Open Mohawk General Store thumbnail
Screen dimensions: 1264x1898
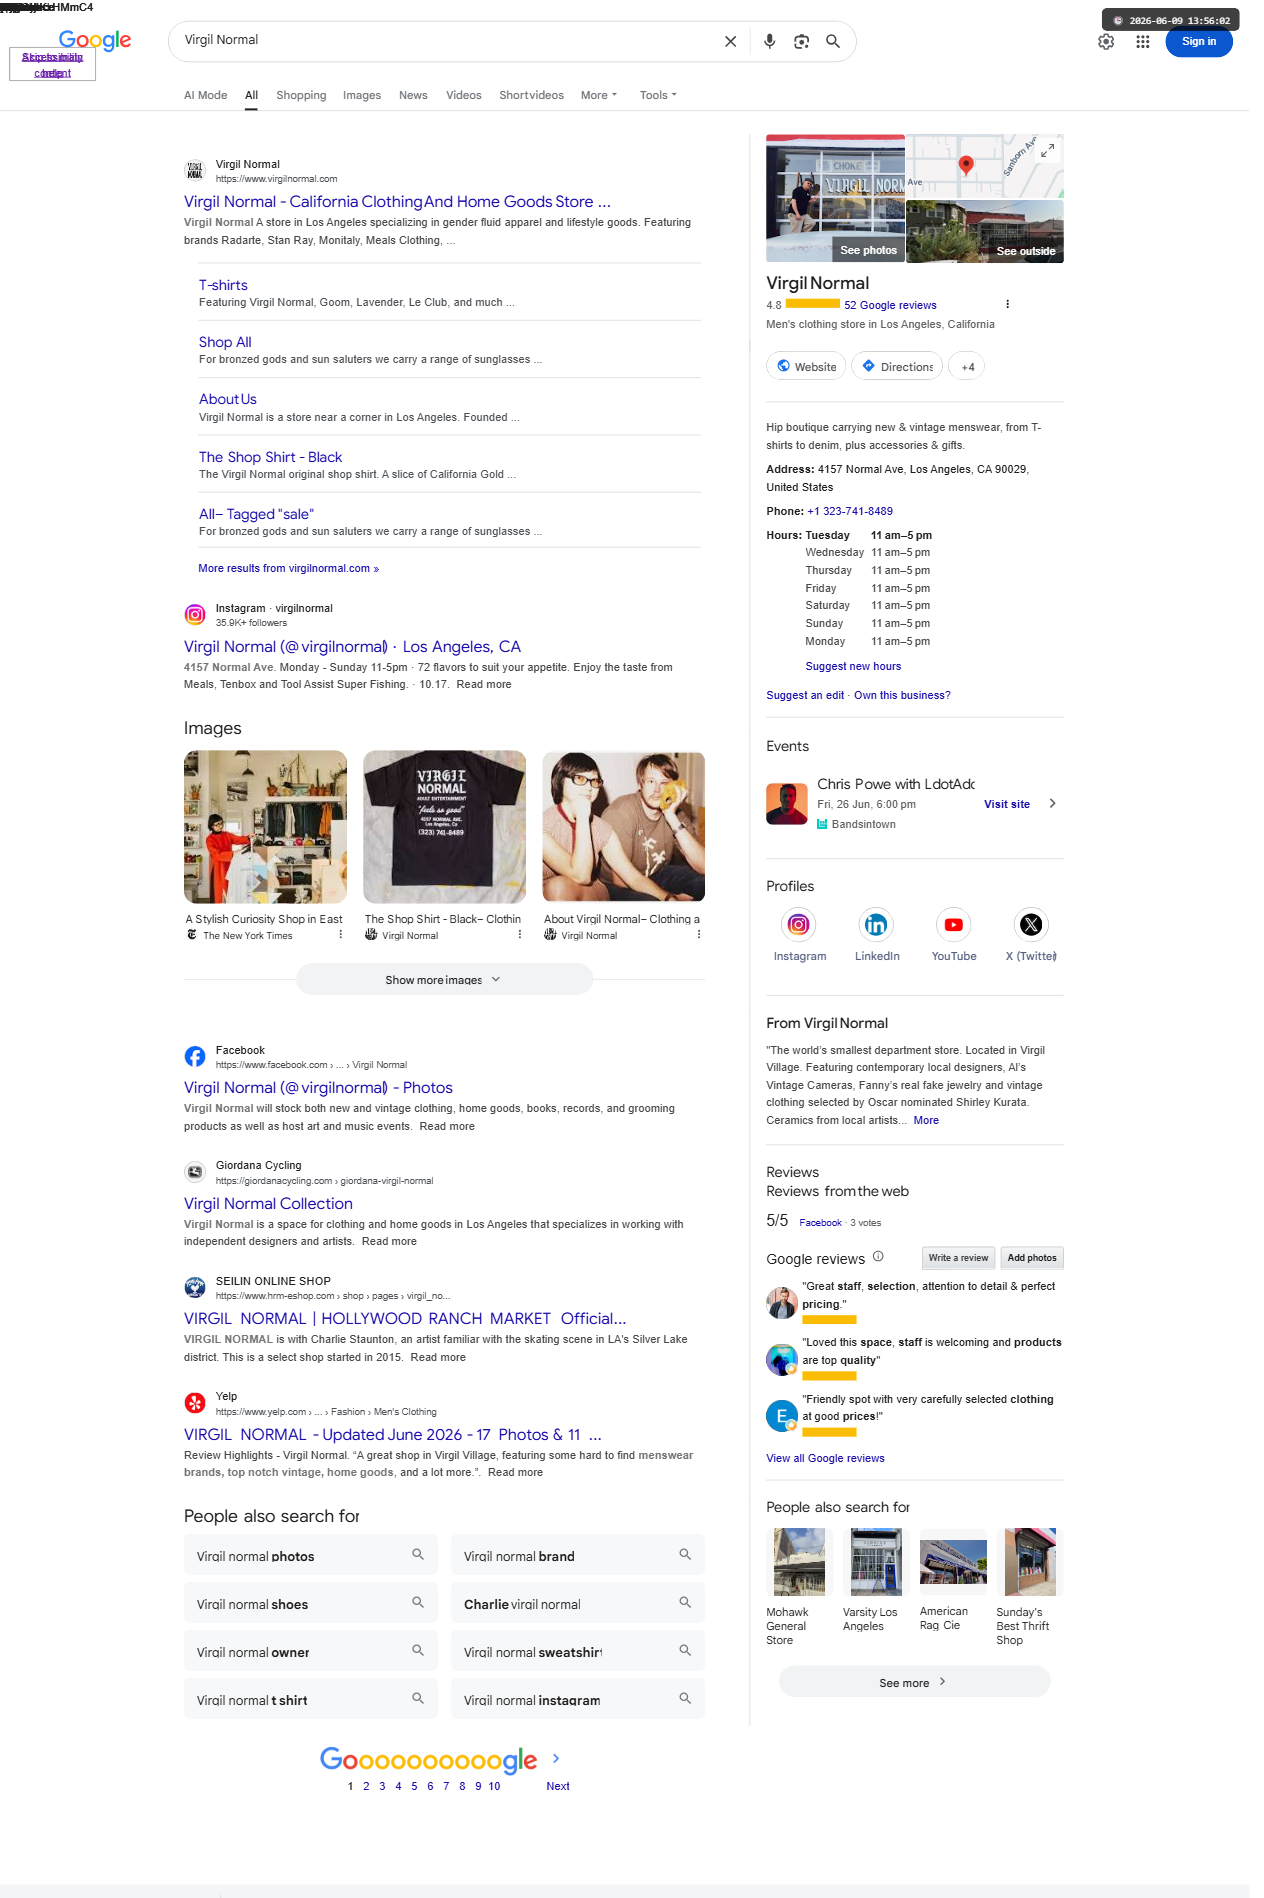(x=799, y=1562)
